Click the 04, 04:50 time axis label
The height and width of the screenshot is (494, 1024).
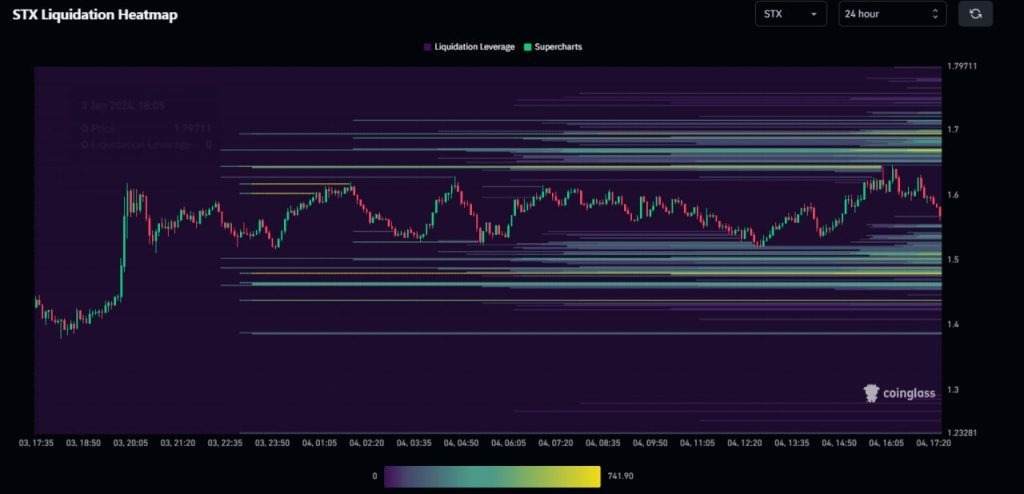pyautogui.click(x=462, y=443)
